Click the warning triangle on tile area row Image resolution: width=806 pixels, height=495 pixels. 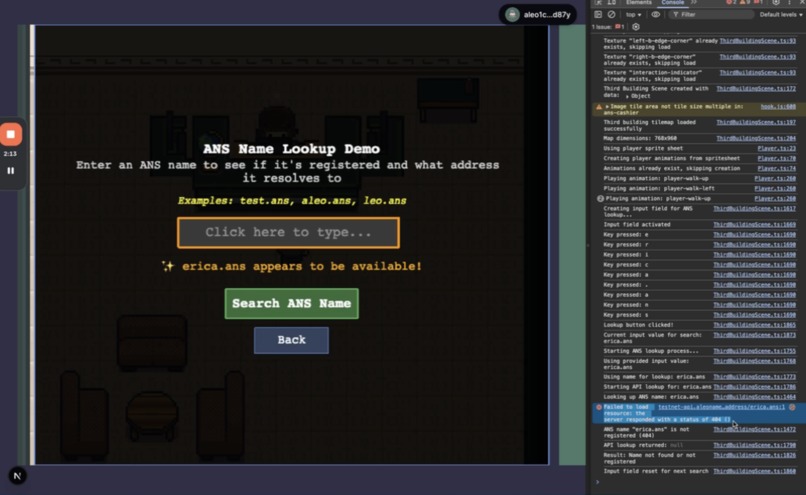(599, 107)
